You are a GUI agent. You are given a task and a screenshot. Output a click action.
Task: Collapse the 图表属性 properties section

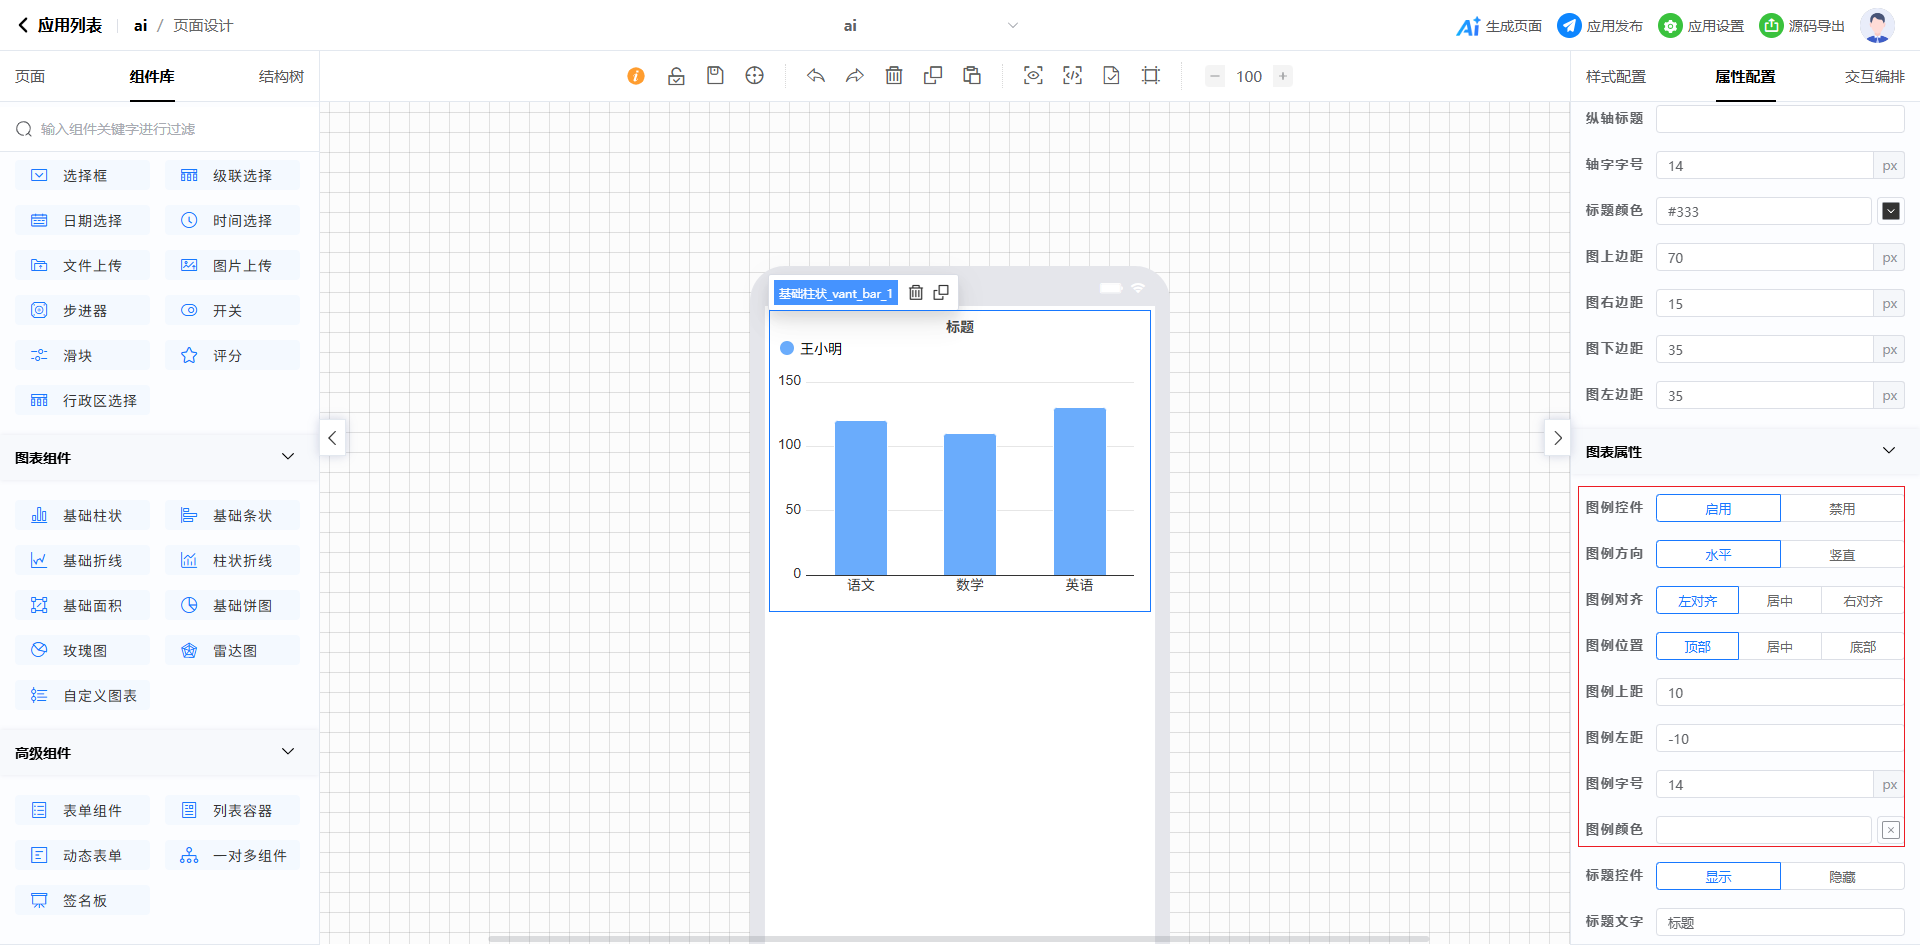1888,451
